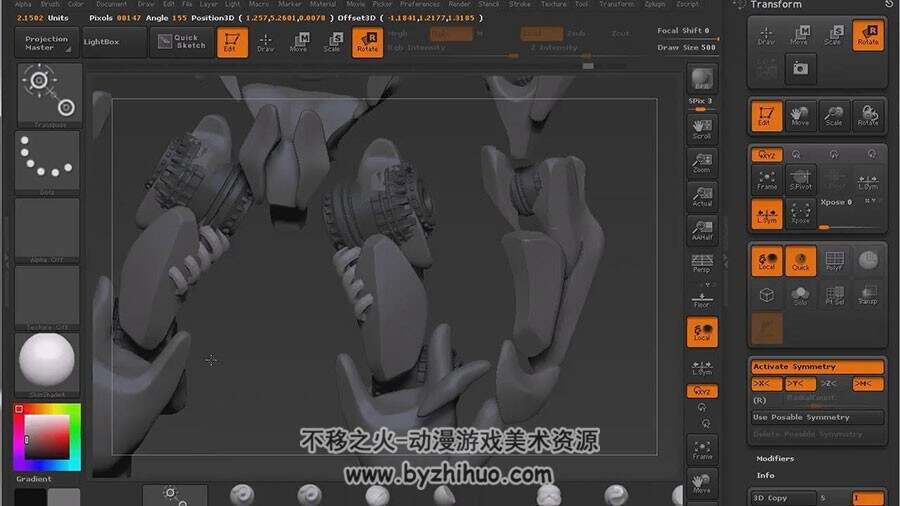Click S.Pivot icon in Transform panel

(800, 180)
